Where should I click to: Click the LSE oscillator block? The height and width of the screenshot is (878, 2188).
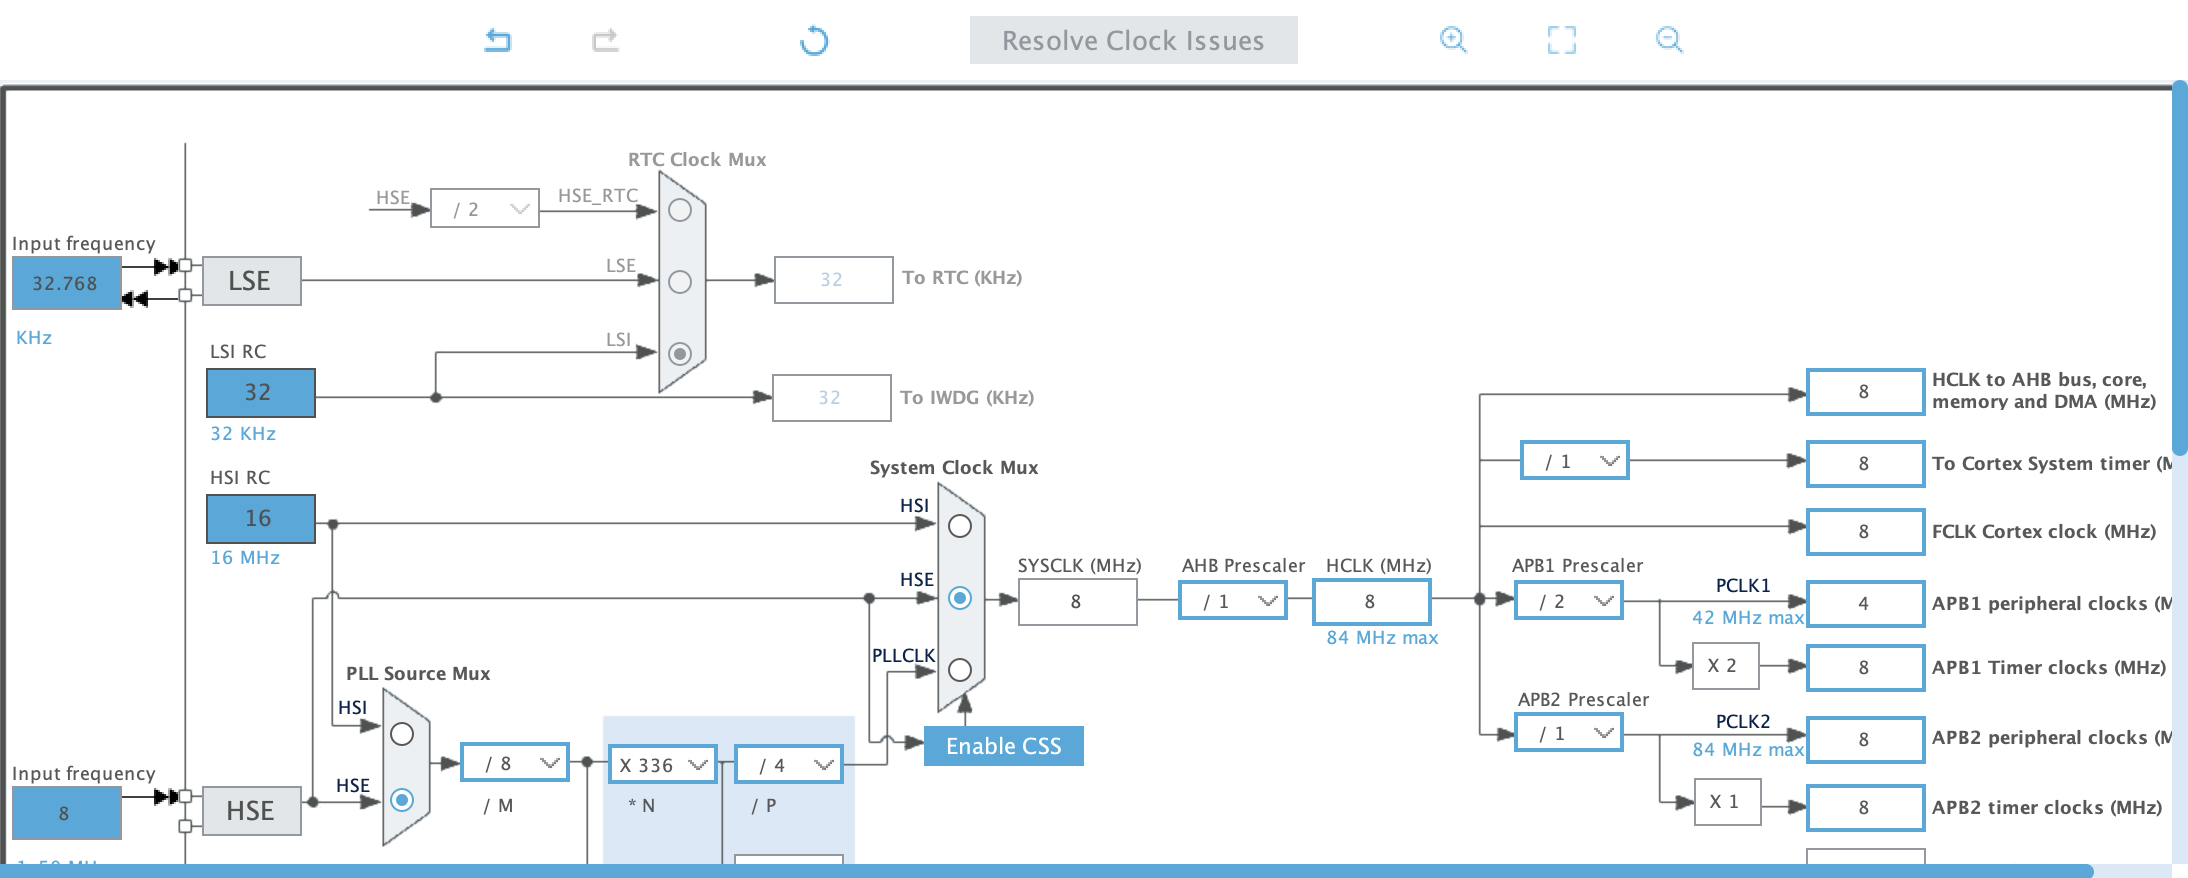point(251,281)
